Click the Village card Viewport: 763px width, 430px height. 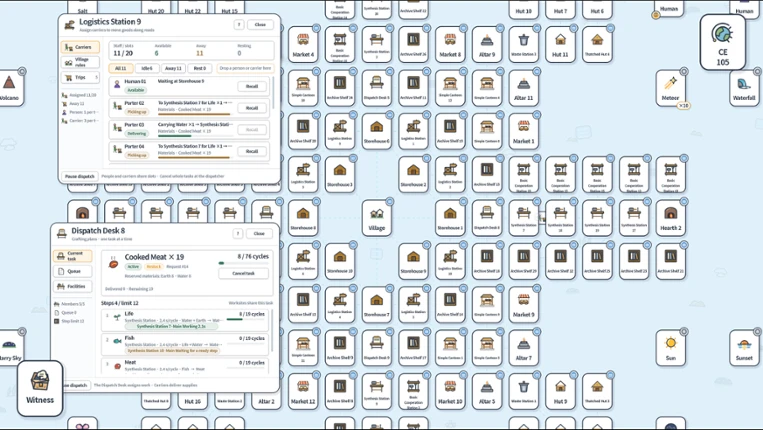377,218
